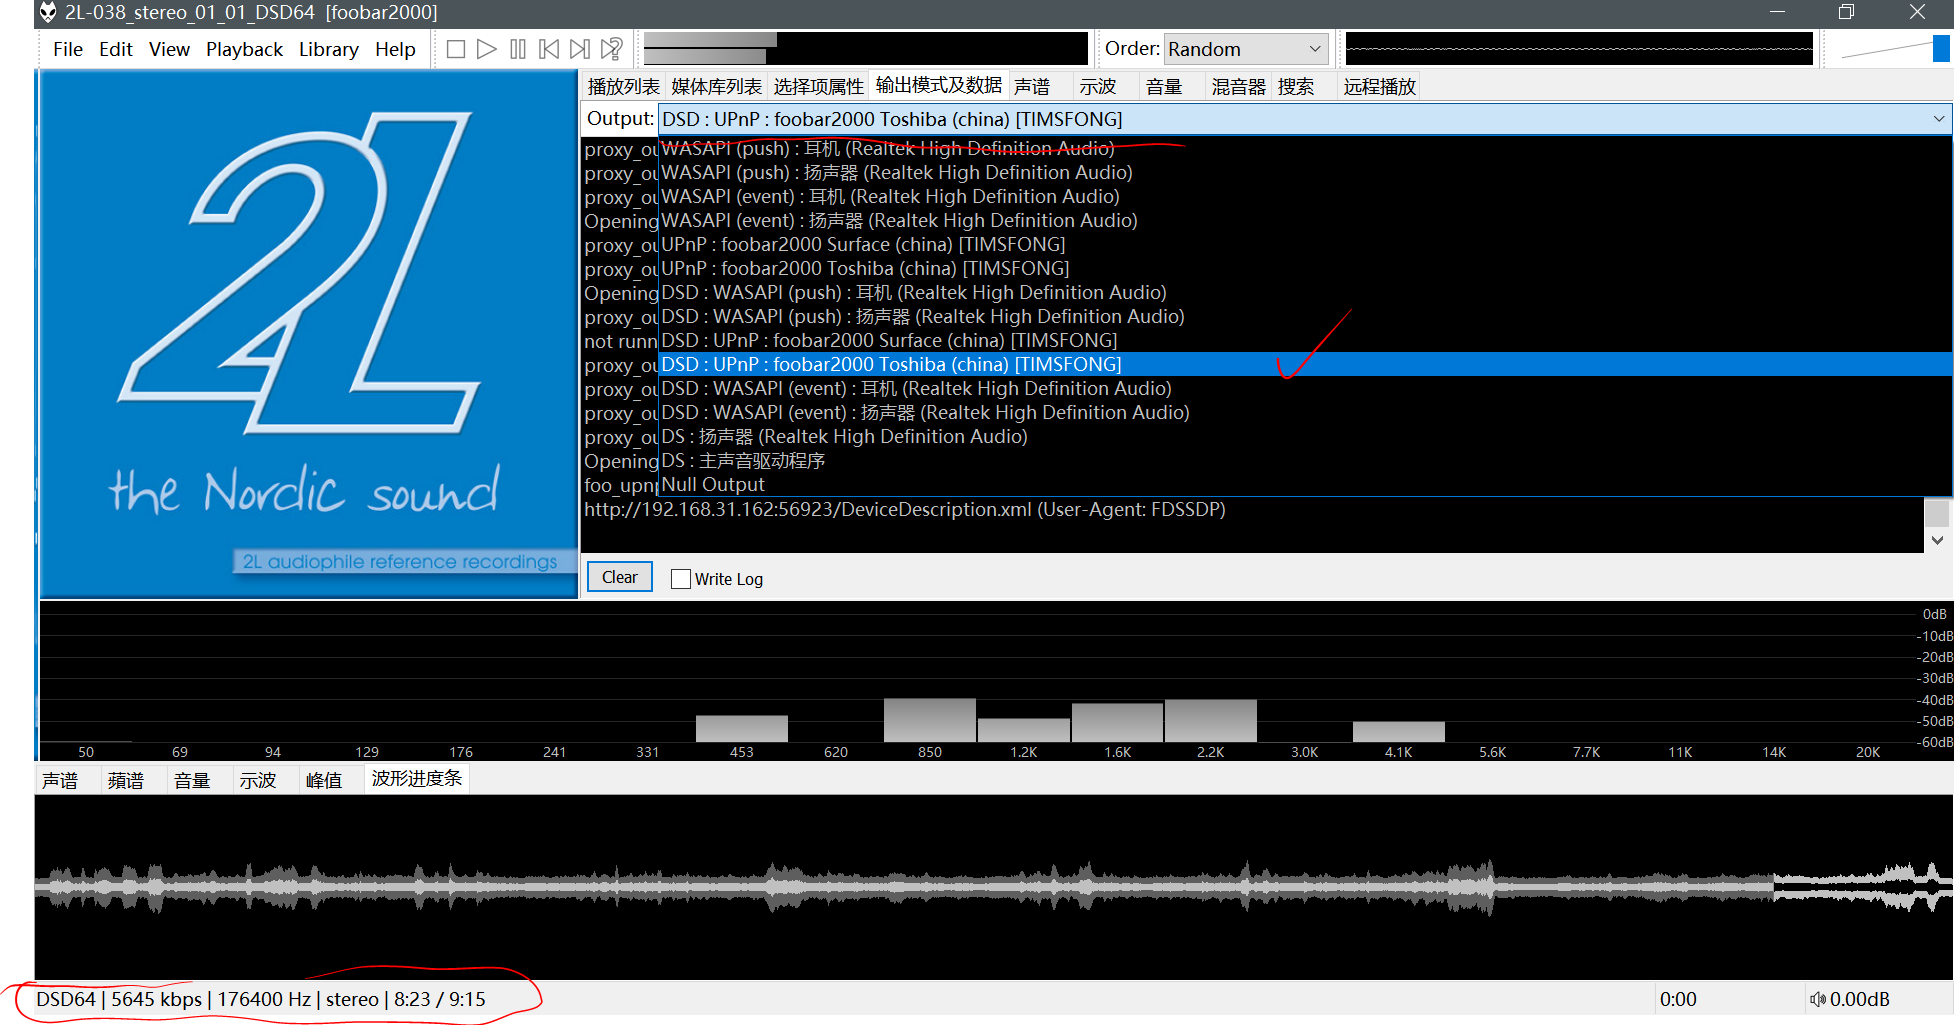Click the Clear button
The image size is (1954, 1025).
click(x=619, y=577)
